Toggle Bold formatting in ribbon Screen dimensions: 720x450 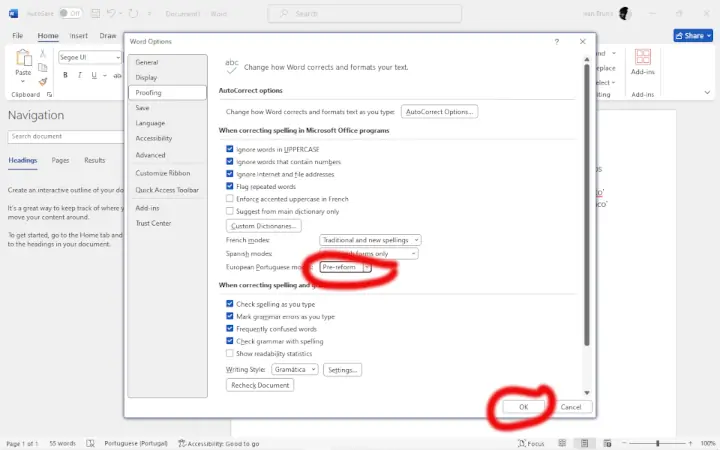[x=65, y=75]
